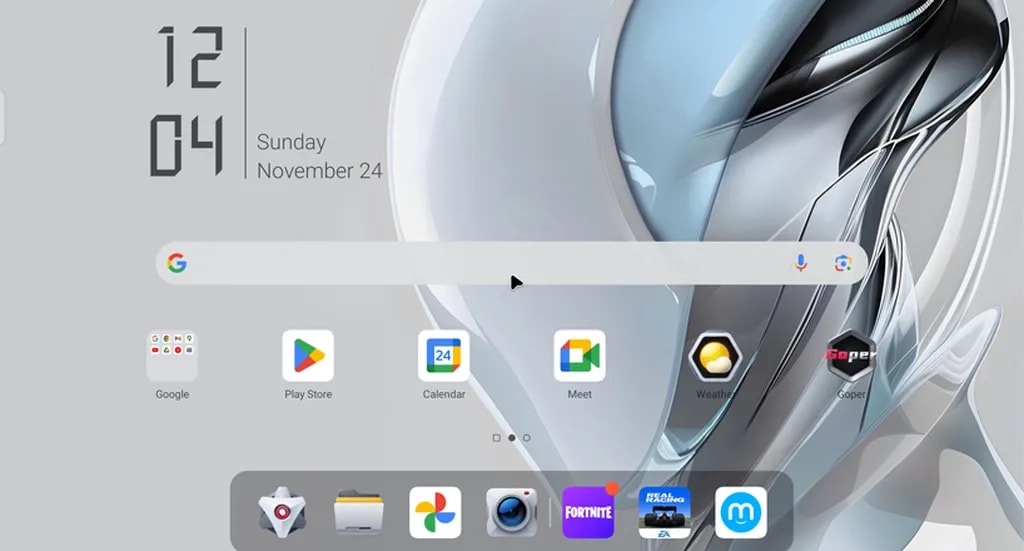Screen dimensions: 1024x551
Task: Open the blue 'm' app in dock
Action: [741, 513]
